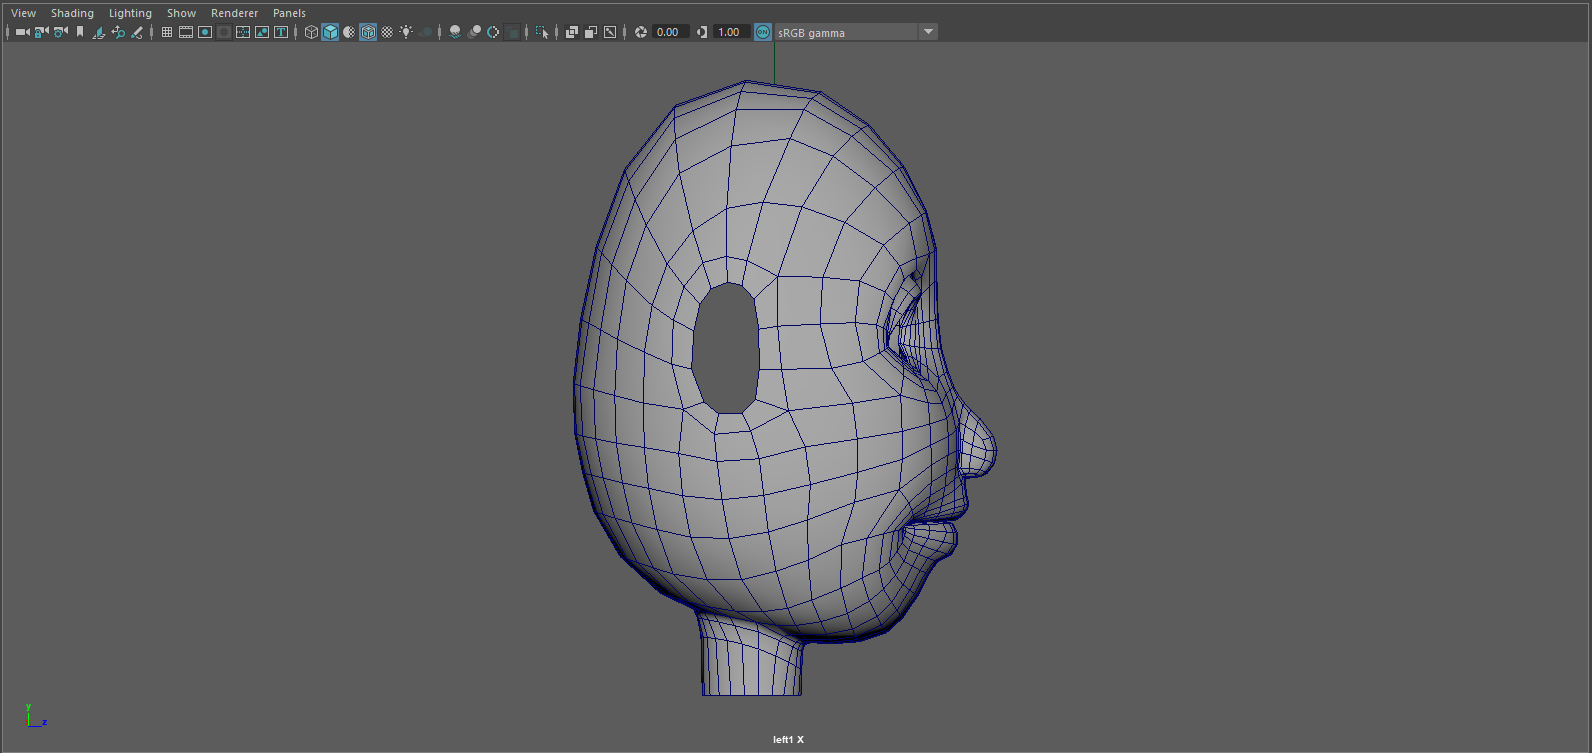Click the Bookmarks icon
The width and height of the screenshot is (1592, 753).
click(x=80, y=32)
